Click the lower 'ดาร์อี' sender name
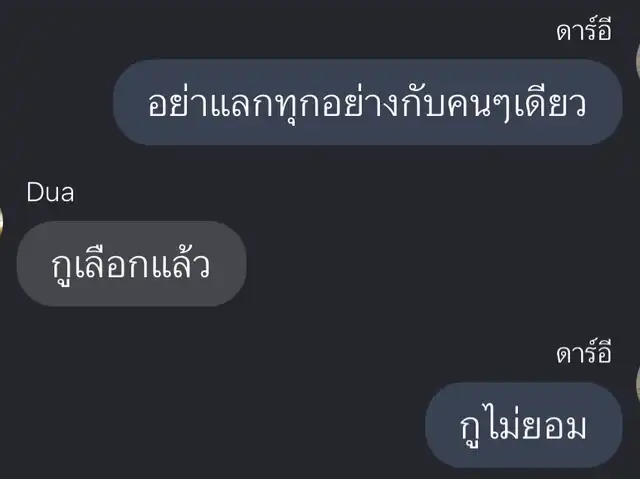 (584, 353)
